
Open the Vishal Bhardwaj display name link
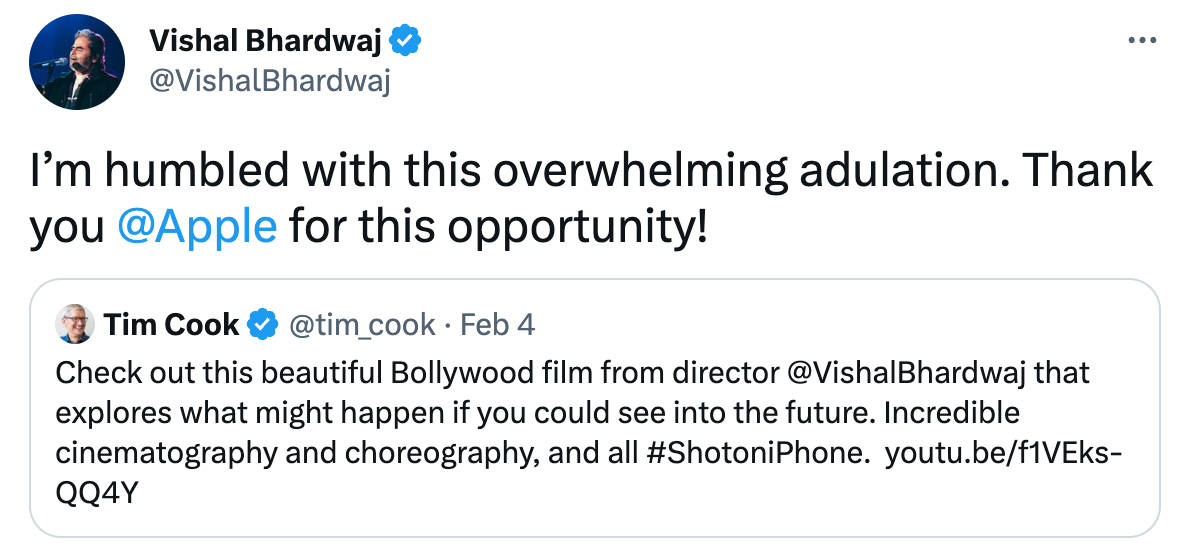pos(267,41)
